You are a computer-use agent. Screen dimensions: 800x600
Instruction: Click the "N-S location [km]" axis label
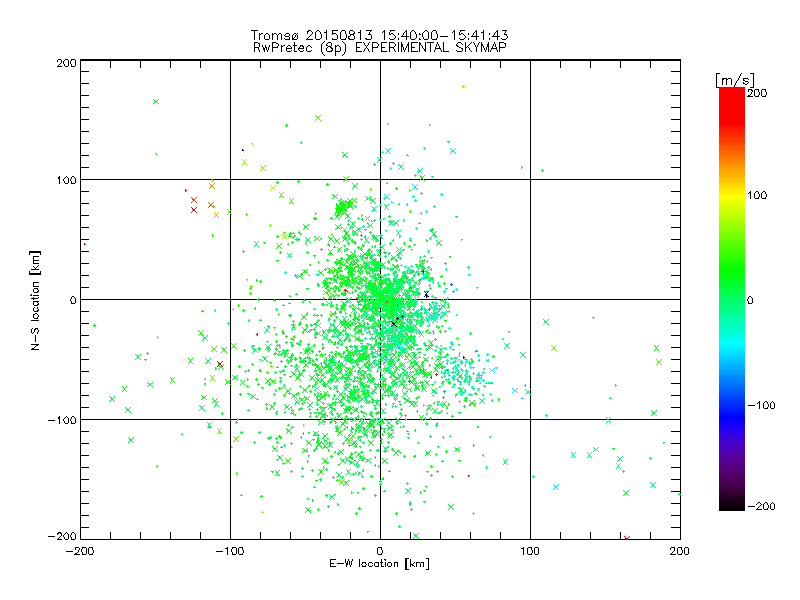pos(35,300)
